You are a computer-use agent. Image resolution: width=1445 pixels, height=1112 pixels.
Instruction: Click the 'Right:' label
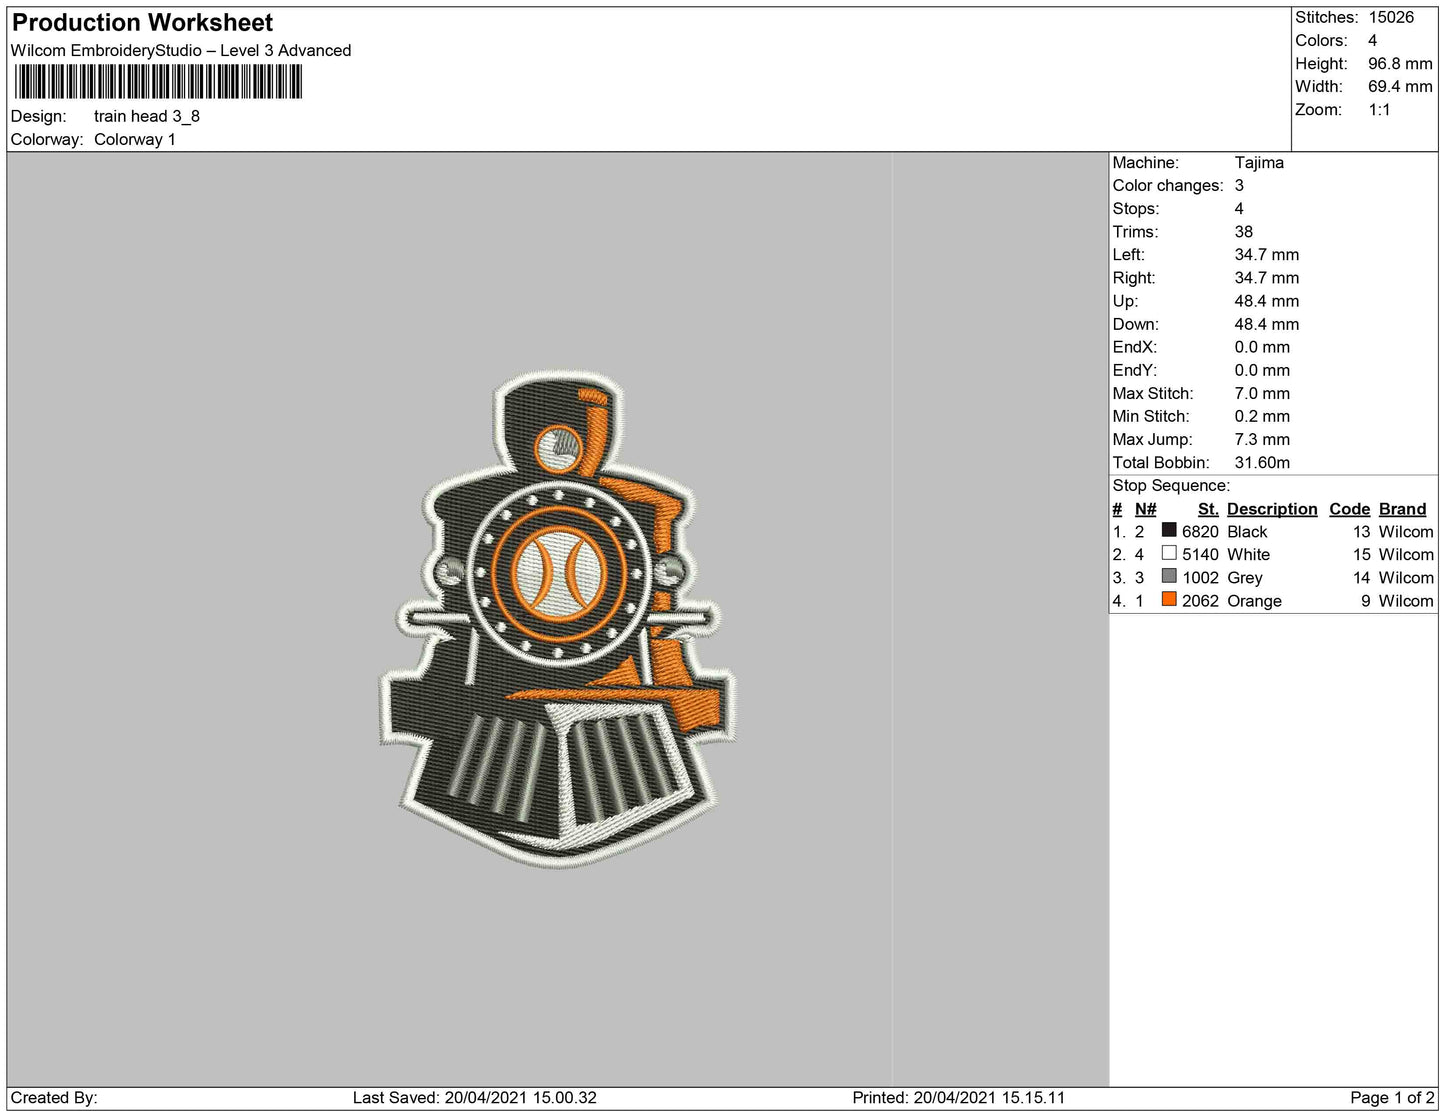1134,277
